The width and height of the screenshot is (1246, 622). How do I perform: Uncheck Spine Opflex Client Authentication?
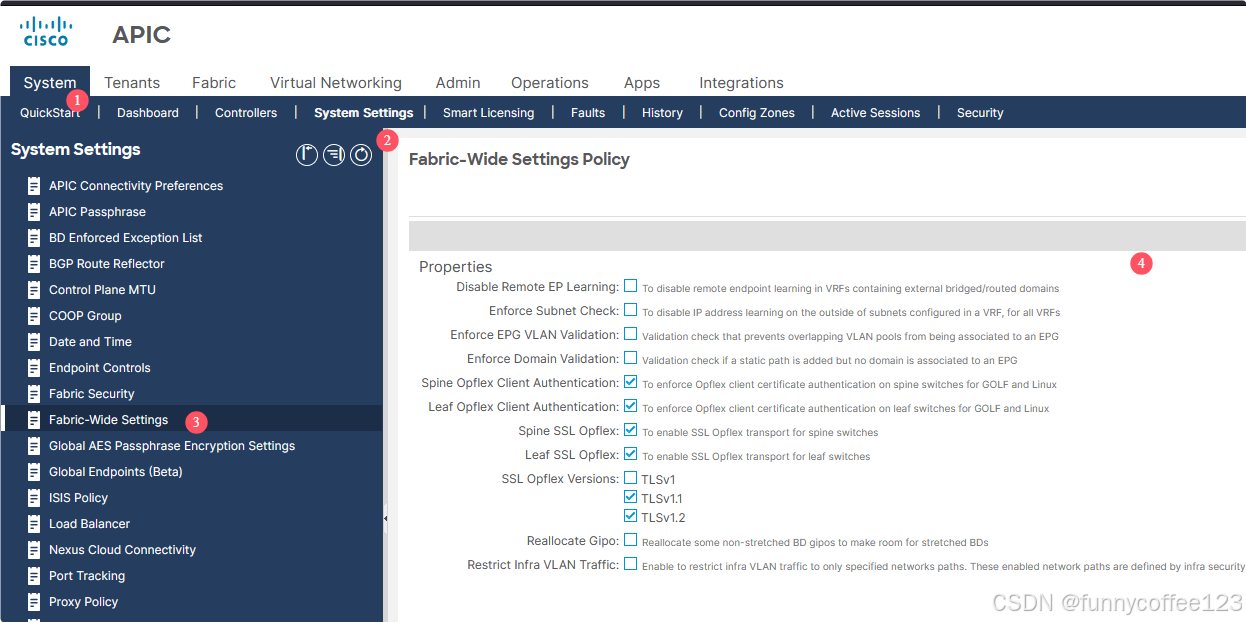pyautogui.click(x=630, y=382)
